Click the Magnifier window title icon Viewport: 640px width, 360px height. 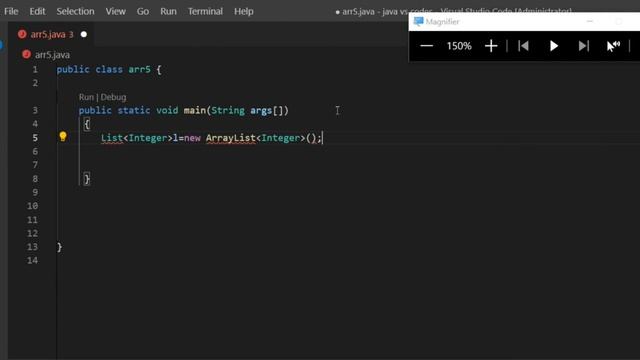click(x=418, y=21)
